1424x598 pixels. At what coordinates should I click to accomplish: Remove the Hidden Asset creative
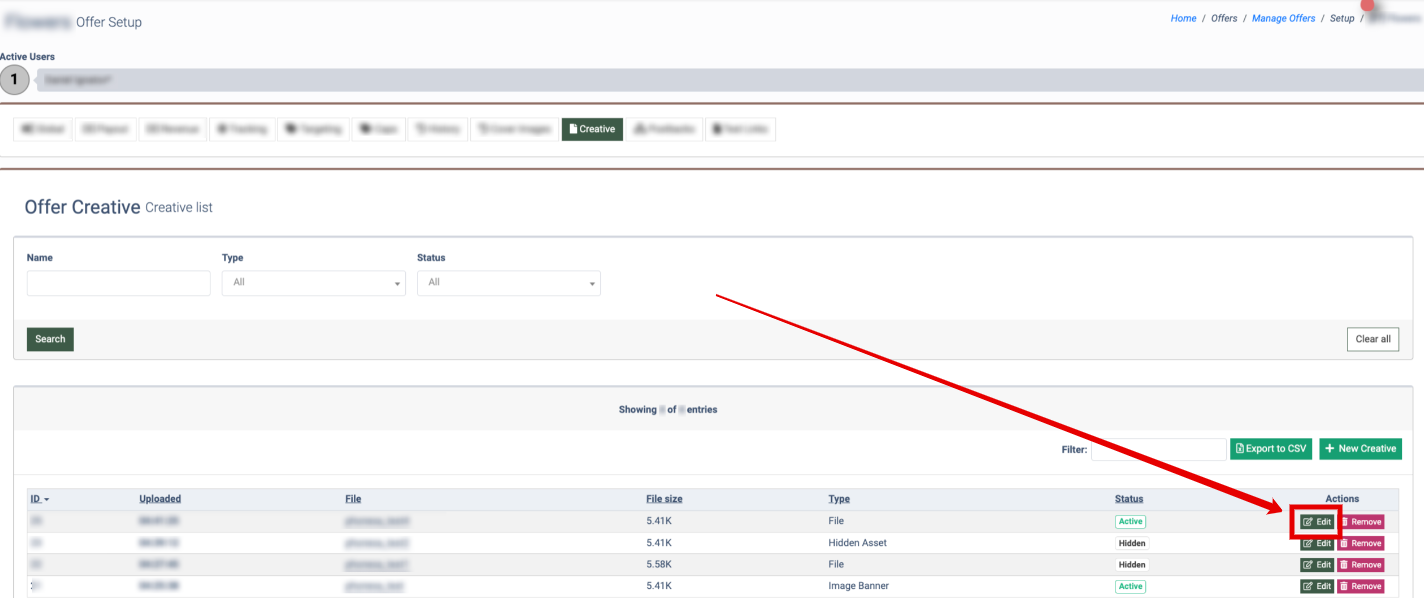(1361, 543)
